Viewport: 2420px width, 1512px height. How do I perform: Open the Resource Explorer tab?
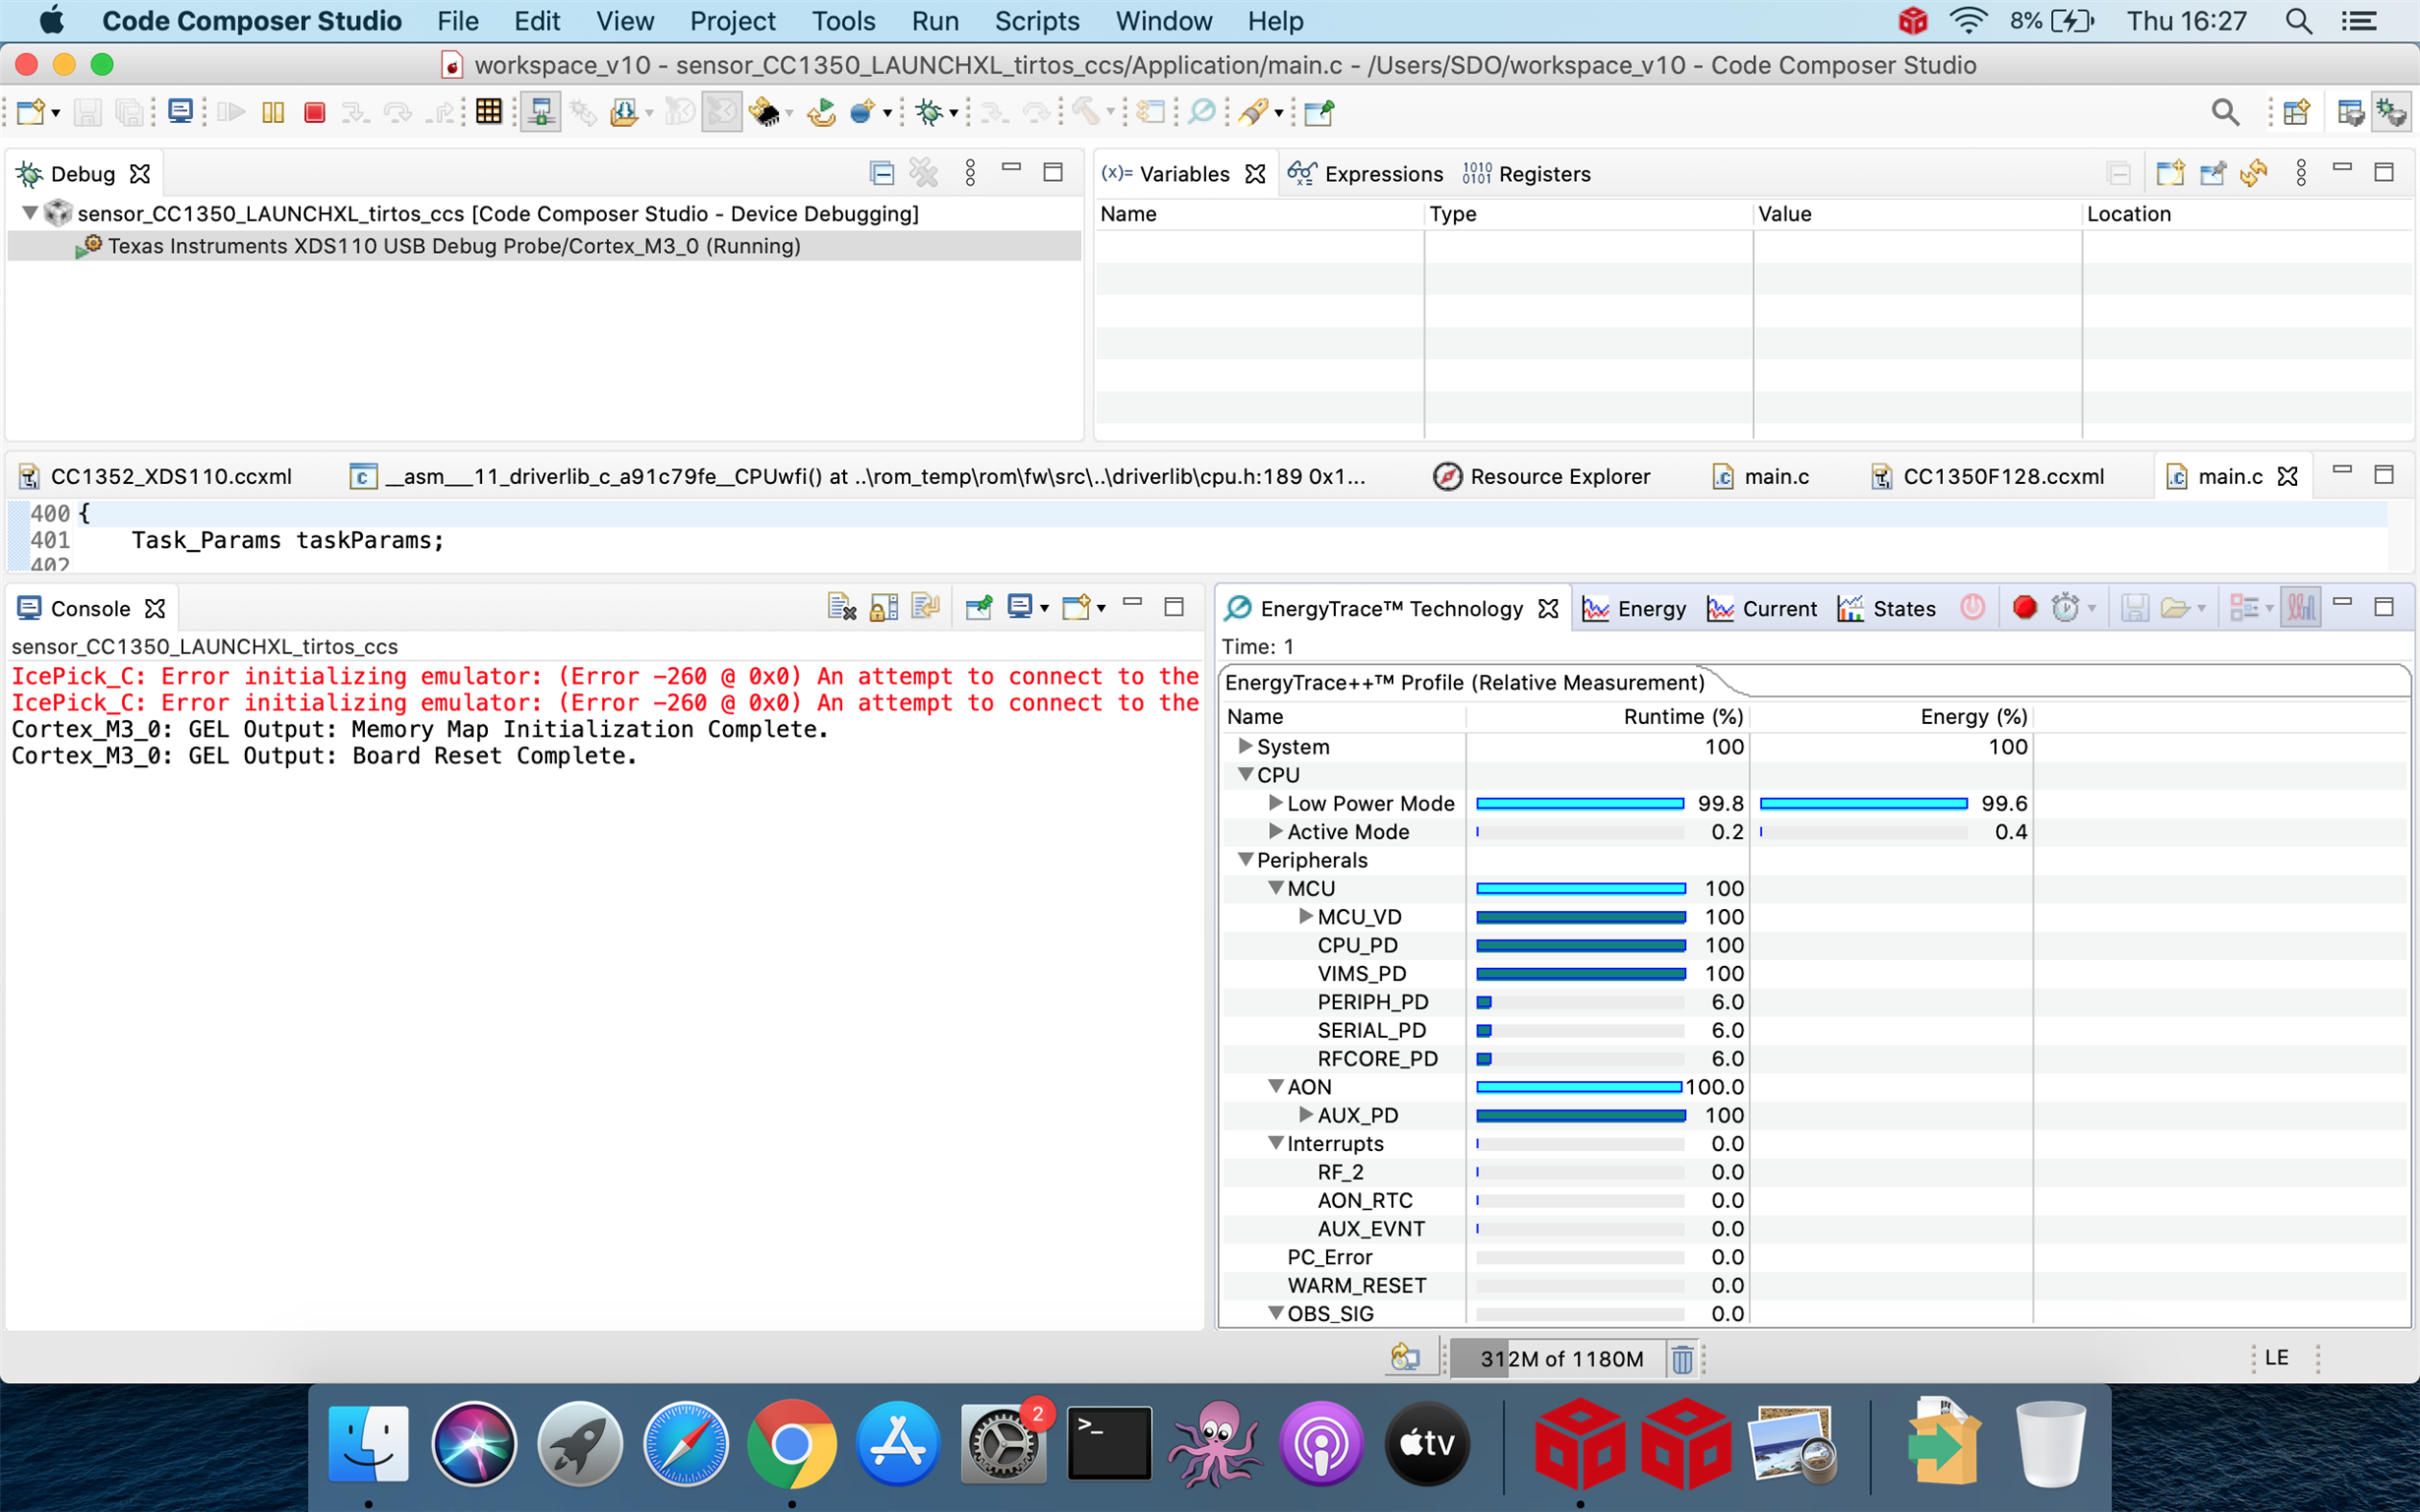click(x=1541, y=476)
